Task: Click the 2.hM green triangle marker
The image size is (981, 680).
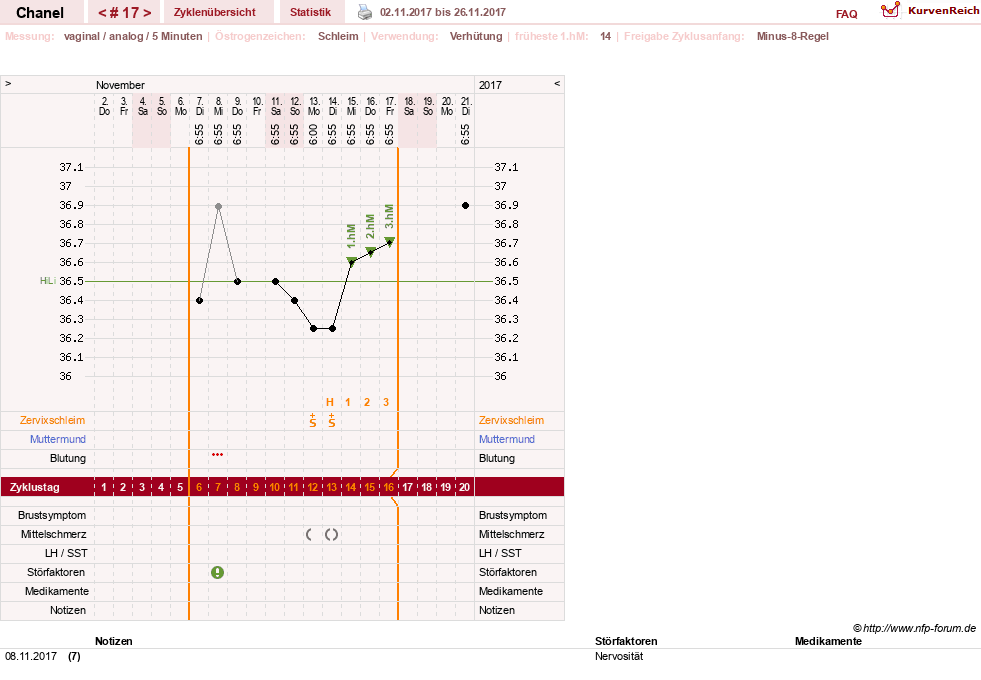Action: 370,251
